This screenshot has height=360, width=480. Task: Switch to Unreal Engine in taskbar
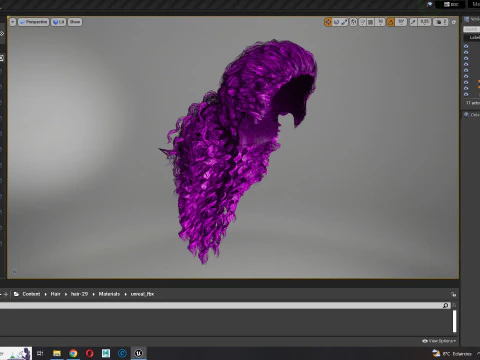coord(139,353)
